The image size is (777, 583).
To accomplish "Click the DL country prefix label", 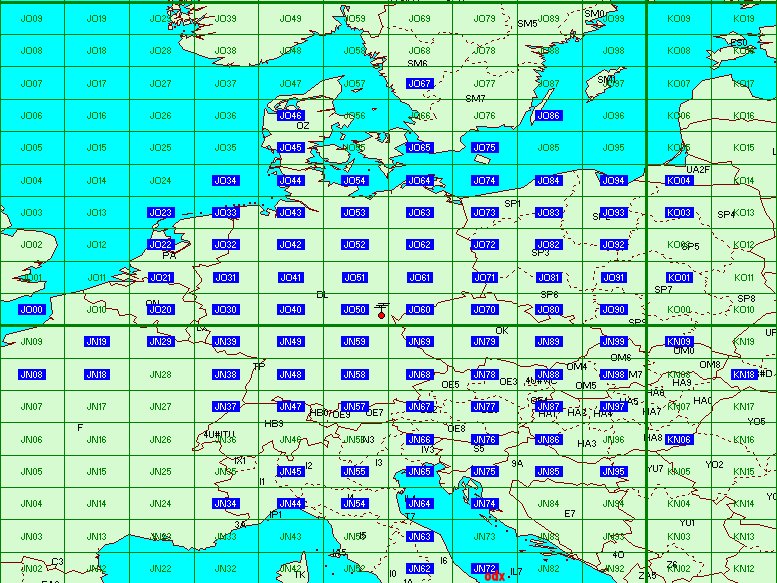I will click(x=322, y=295).
